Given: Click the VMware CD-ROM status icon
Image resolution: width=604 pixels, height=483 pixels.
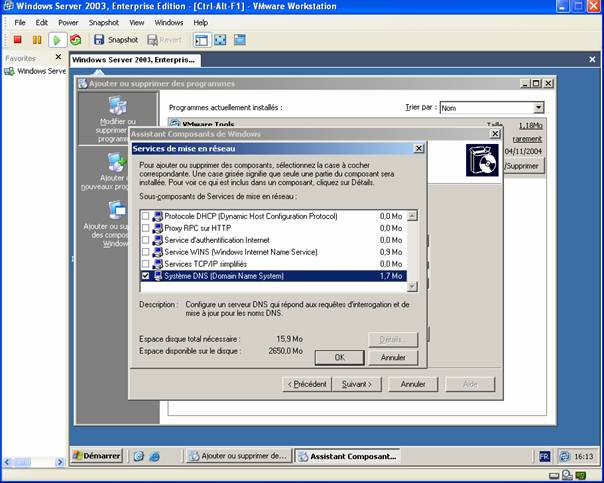Looking at the screenshot, I should click(567, 475).
